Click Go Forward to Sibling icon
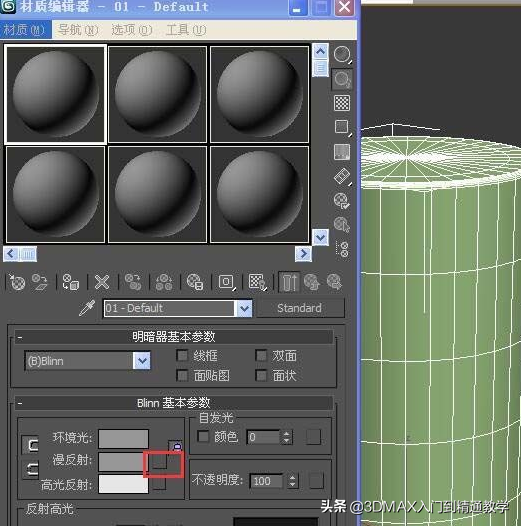The width and height of the screenshot is (521, 526). [334, 282]
